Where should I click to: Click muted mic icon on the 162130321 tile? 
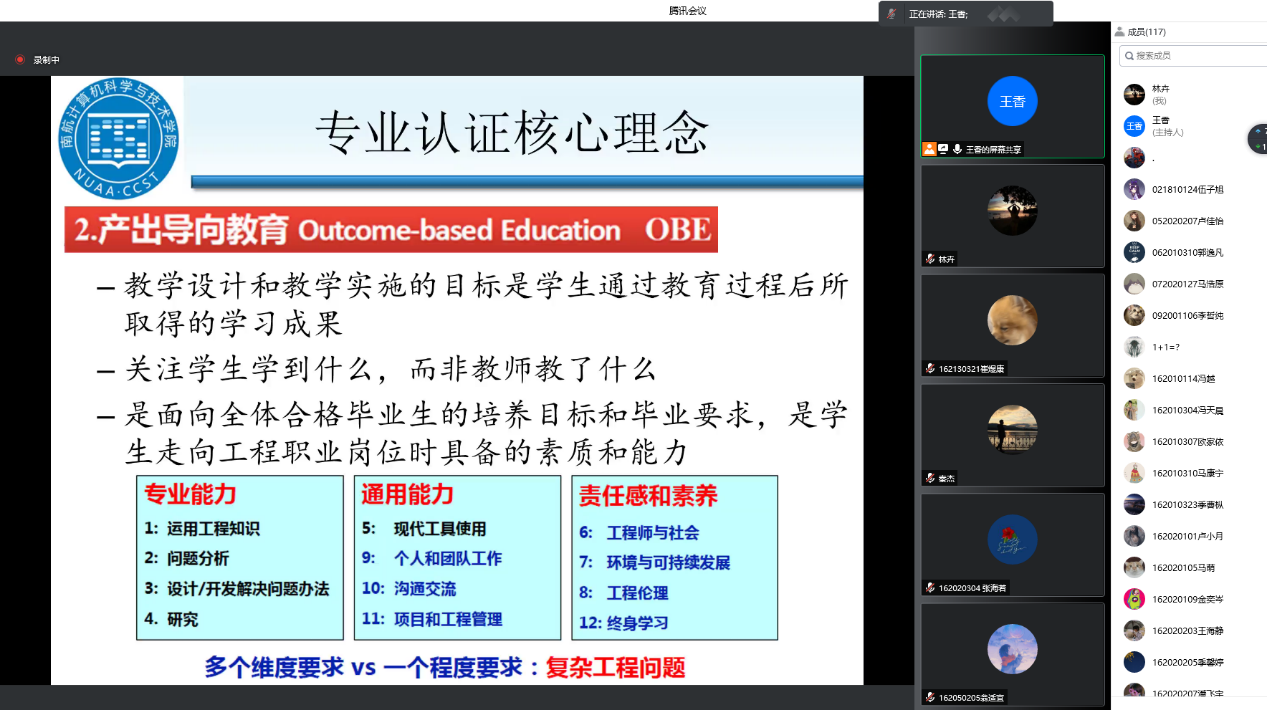[930, 369]
